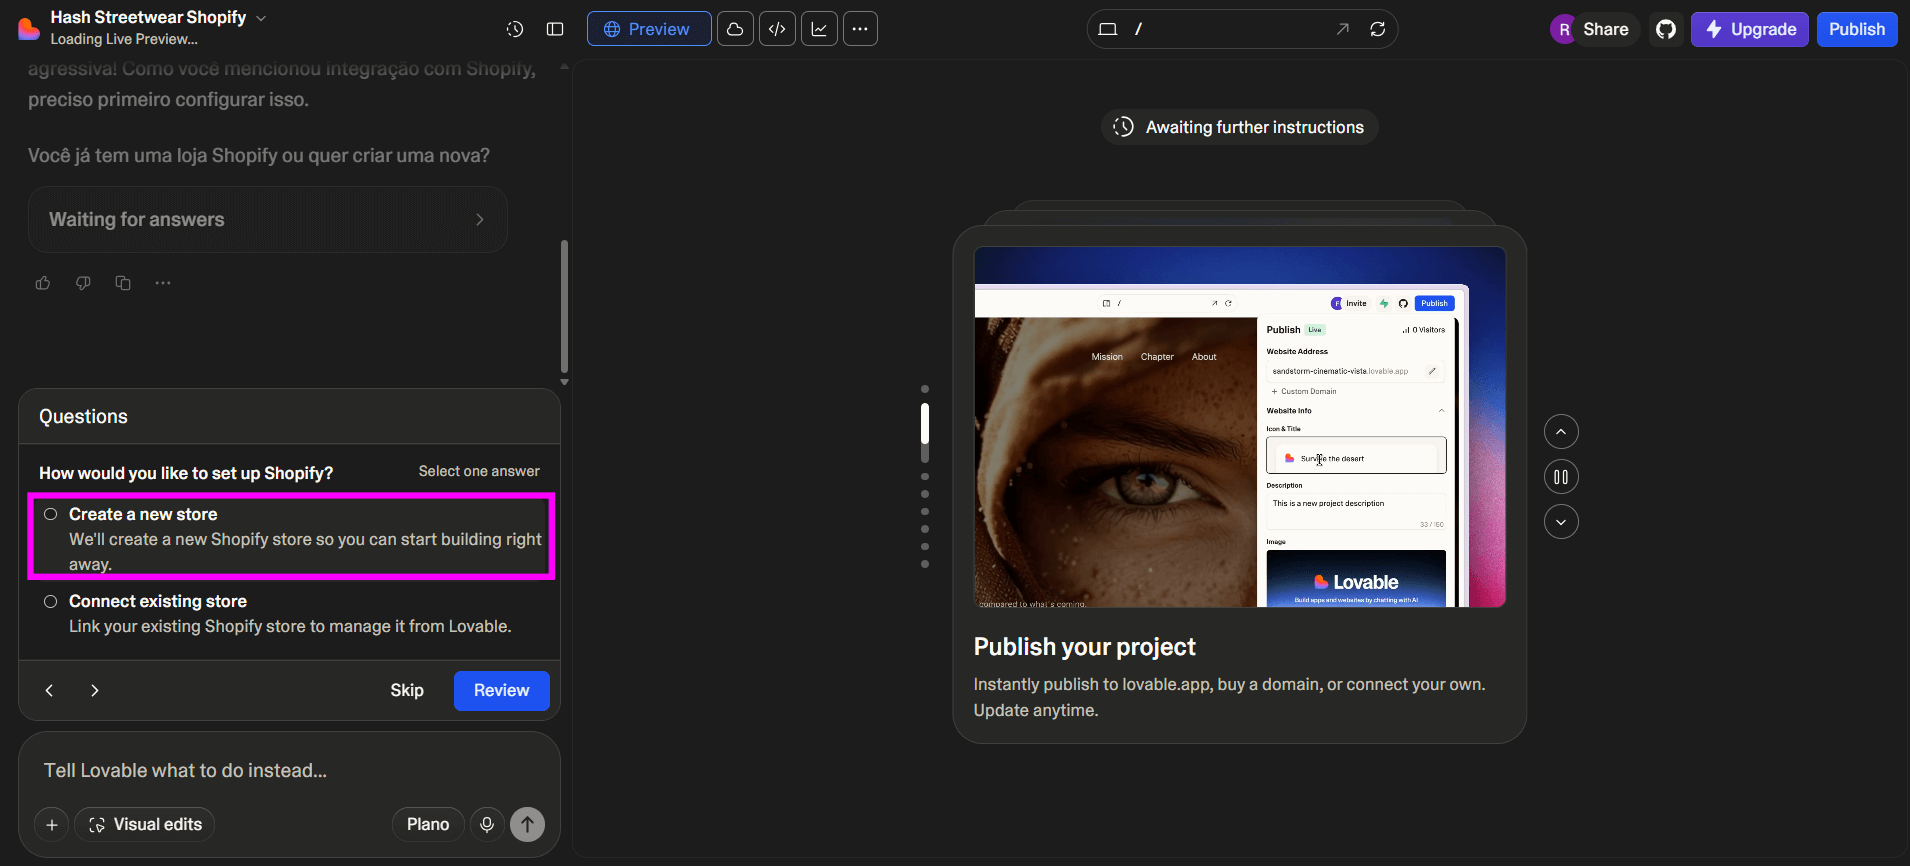Click the chat panel scrollbar thumb
This screenshot has height=866, width=1910.
pos(564,306)
